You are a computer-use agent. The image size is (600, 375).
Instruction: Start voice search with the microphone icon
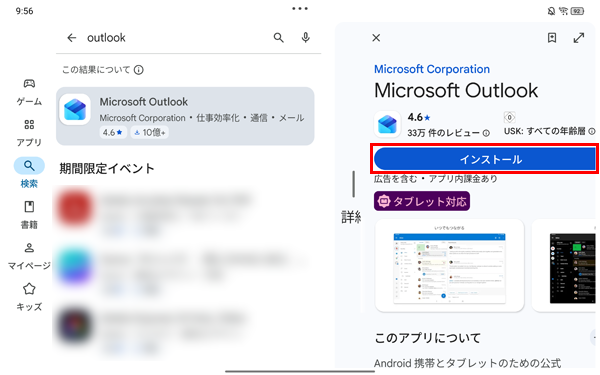305,38
